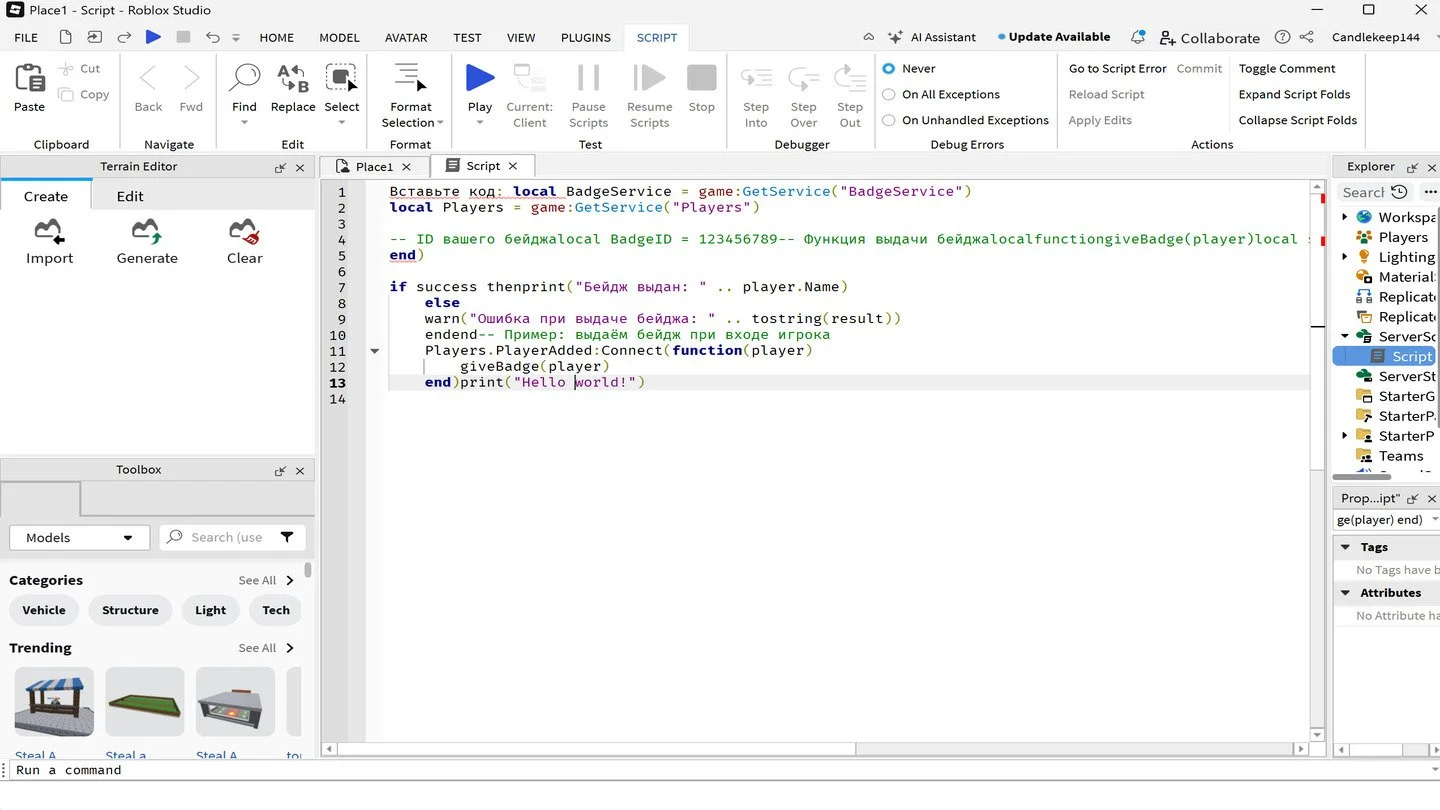Image resolution: width=1440 pixels, height=810 pixels.
Task: Click the Generate terrain icon
Action: (x=147, y=232)
